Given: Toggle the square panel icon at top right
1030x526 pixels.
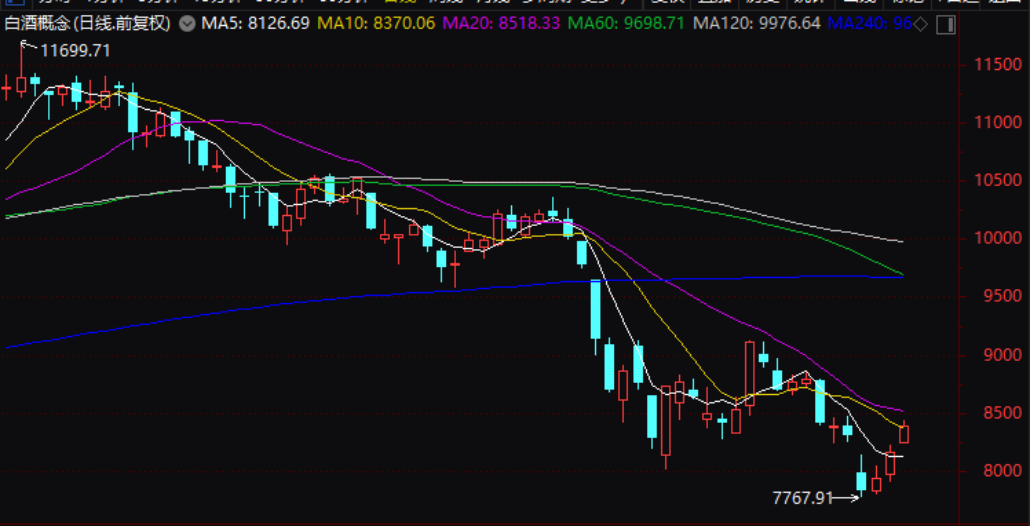Looking at the screenshot, I should coord(942,23).
